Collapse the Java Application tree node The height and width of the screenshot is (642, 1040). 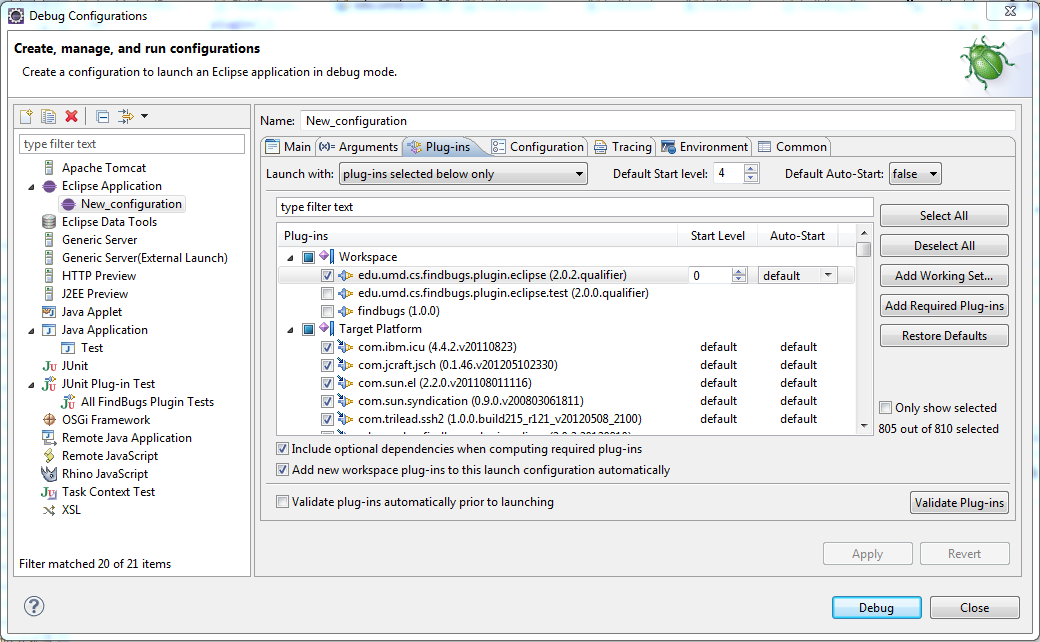coord(31,331)
